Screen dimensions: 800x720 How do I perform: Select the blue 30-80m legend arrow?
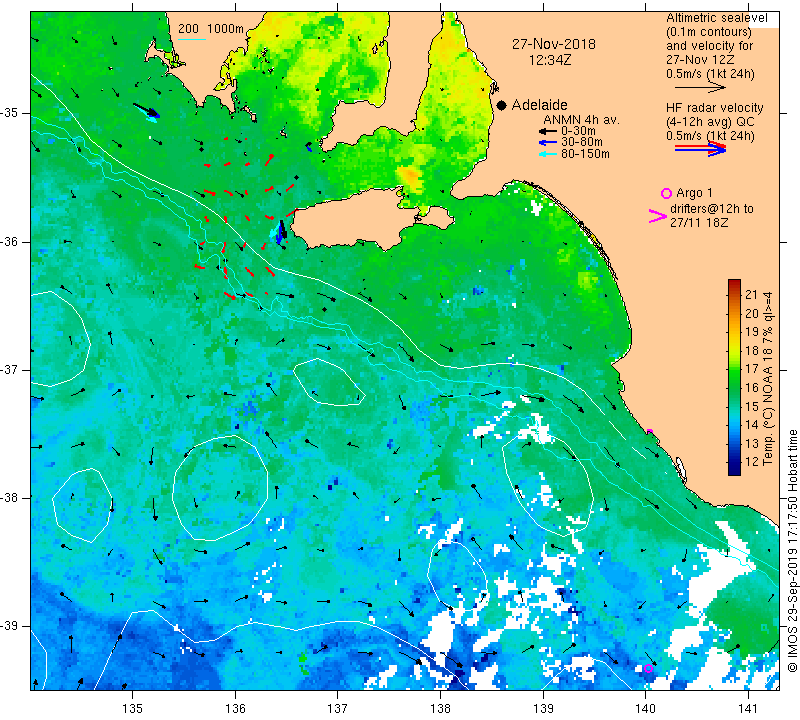(x=548, y=142)
